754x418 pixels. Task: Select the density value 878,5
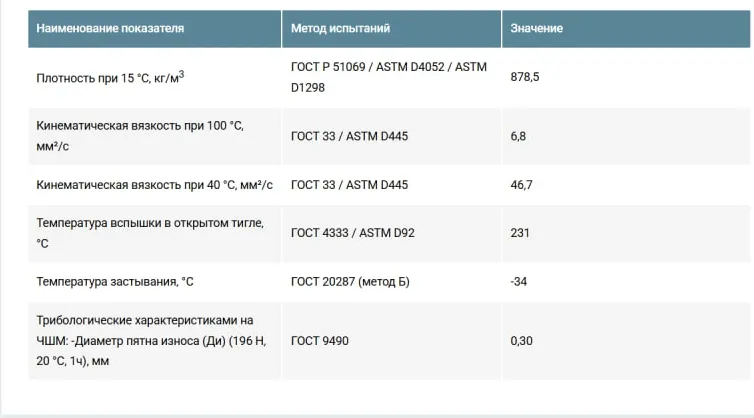click(x=525, y=77)
